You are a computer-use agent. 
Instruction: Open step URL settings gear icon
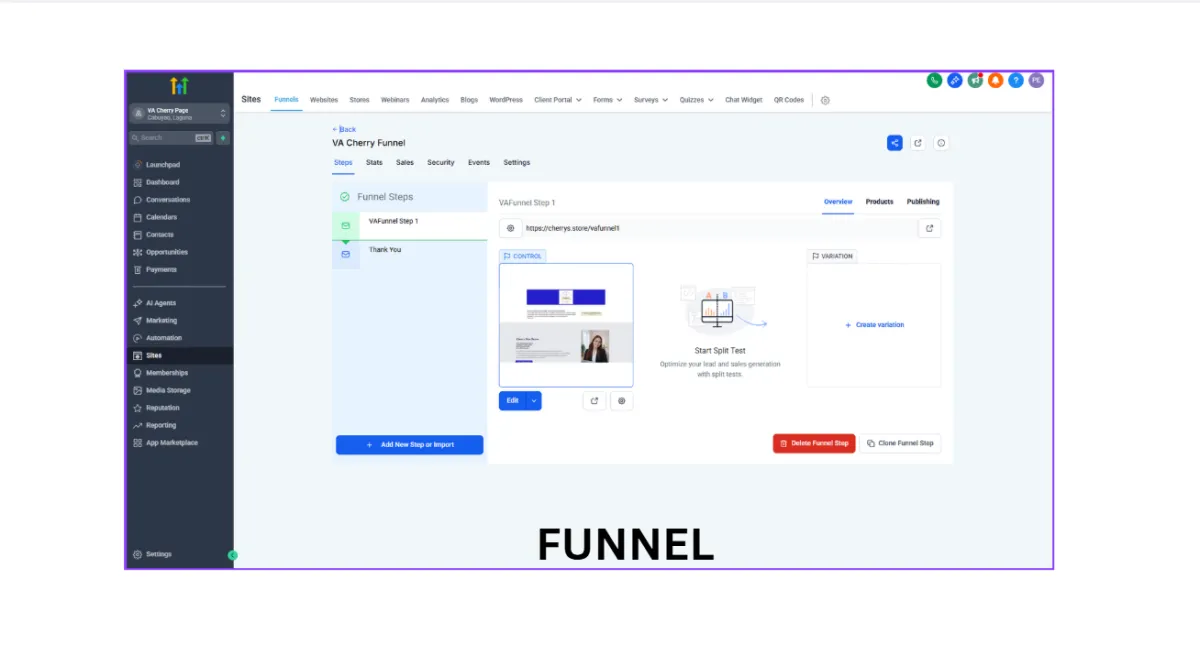[x=510, y=228]
